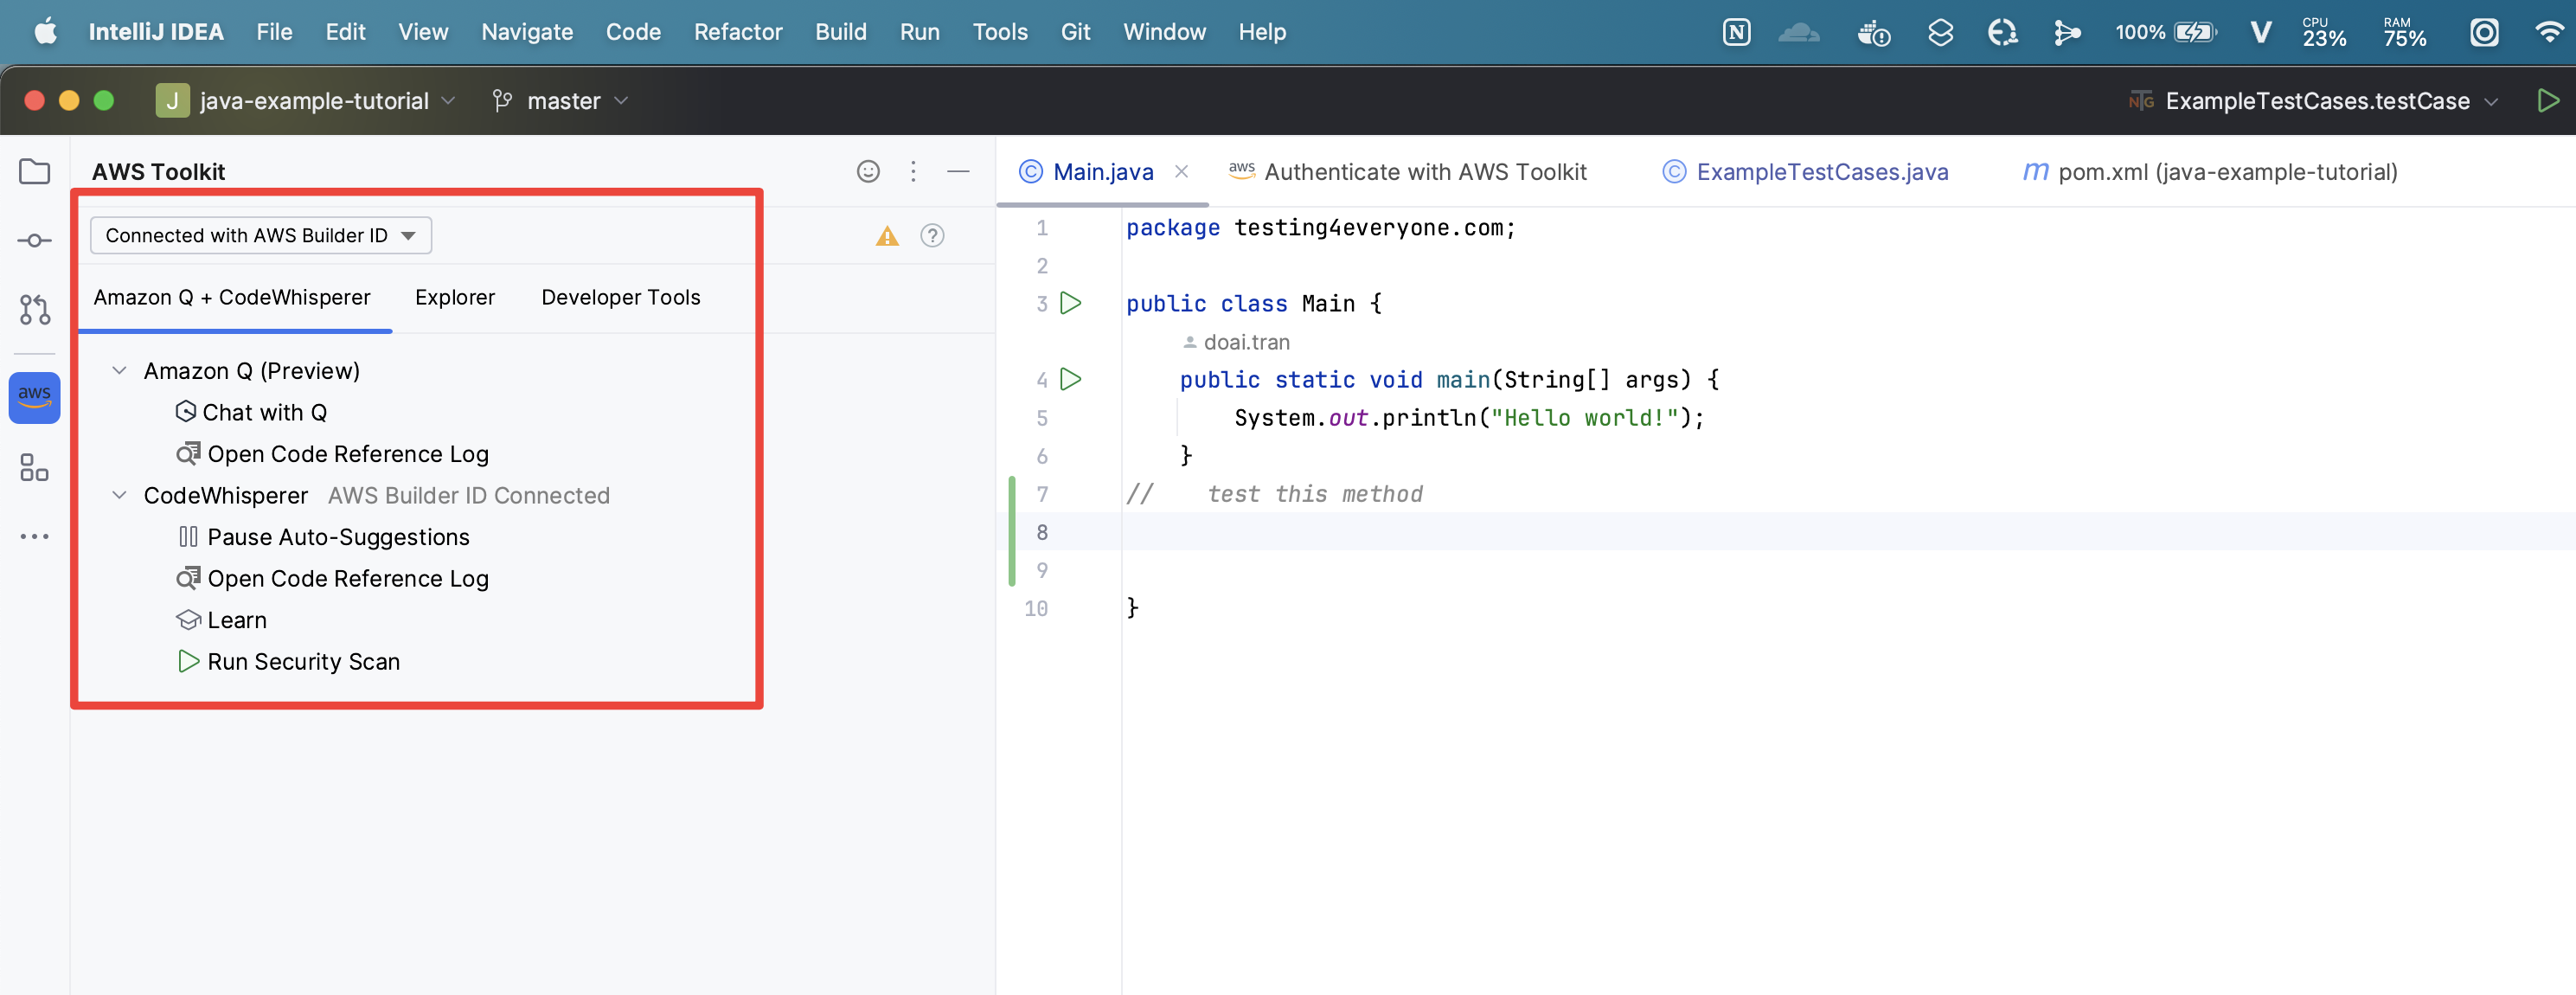Open the java-example-tutorial project dropdown
Viewport: 2576px width, 995px height.
pyautogui.click(x=306, y=101)
